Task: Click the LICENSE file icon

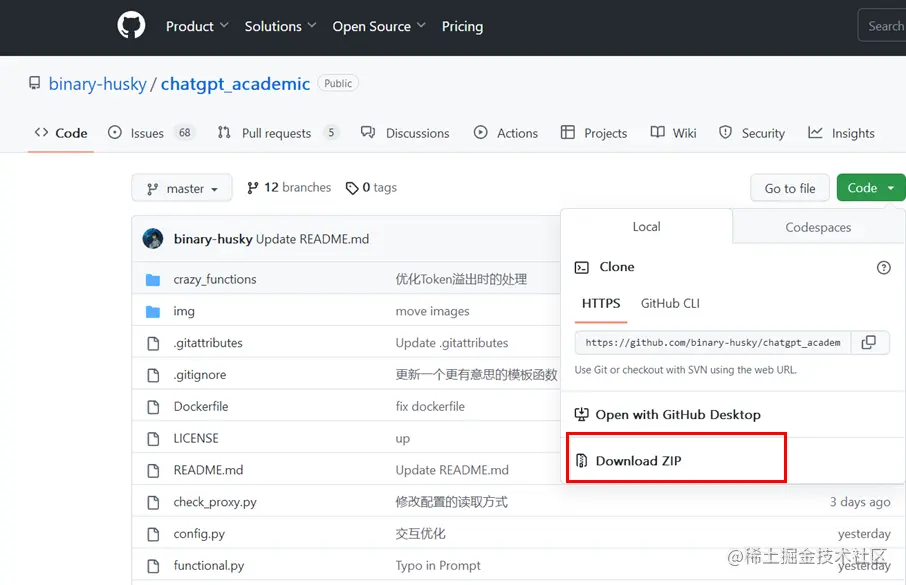Action: tap(153, 439)
